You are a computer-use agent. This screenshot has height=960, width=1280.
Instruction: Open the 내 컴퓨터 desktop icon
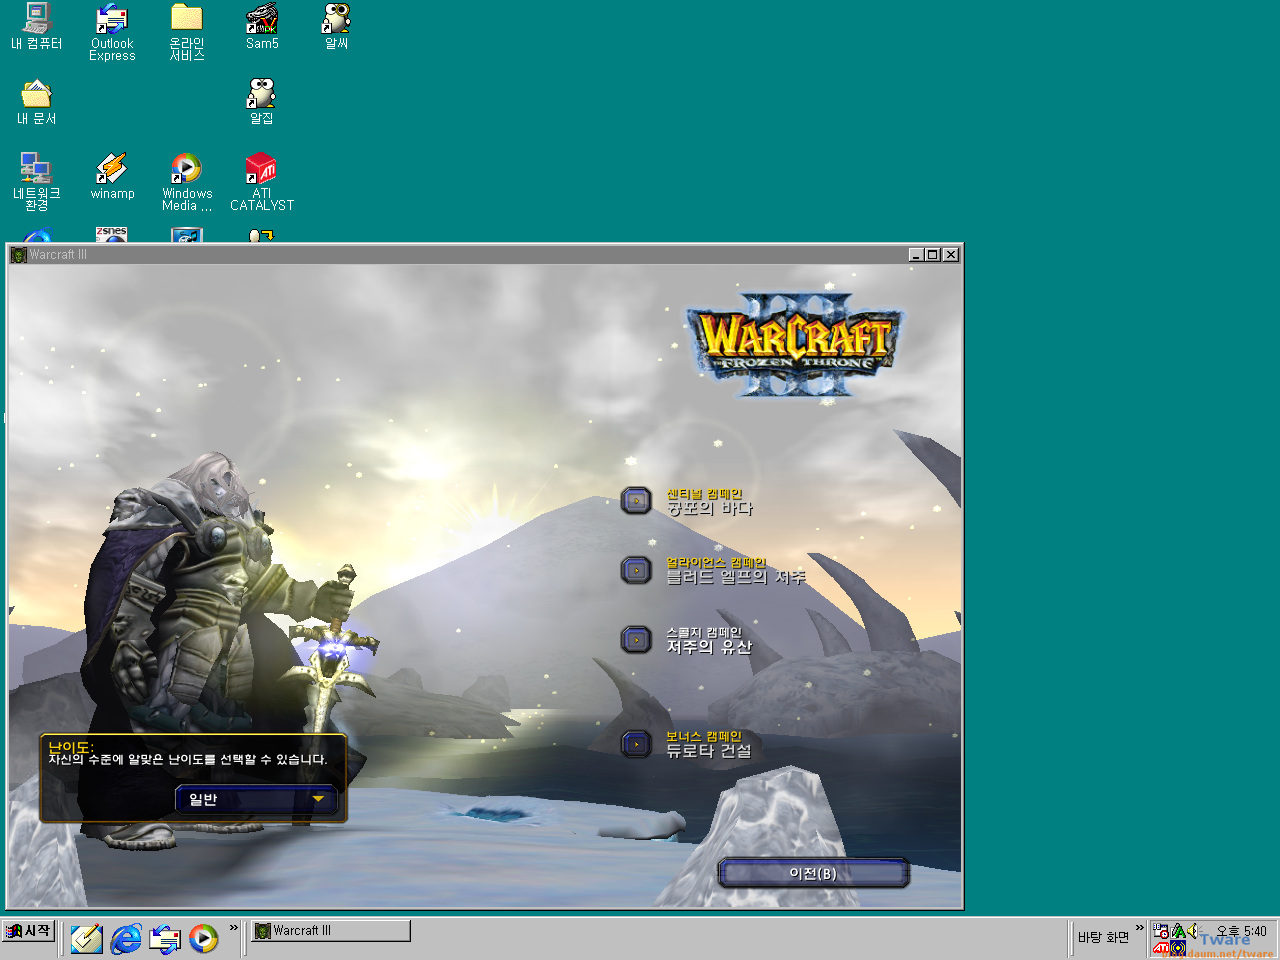point(37,27)
